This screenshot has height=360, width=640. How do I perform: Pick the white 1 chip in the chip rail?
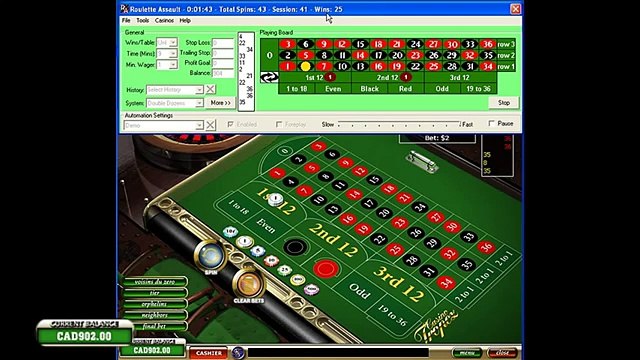pyautogui.click(x=244, y=242)
